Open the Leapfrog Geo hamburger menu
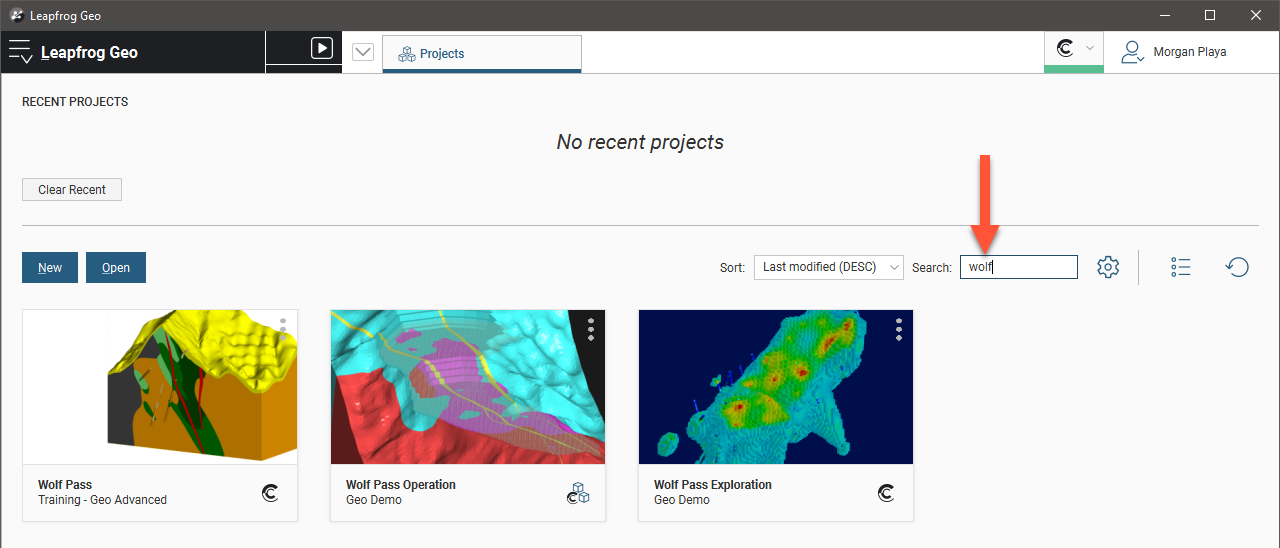Image resolution: width=1280 pixels, height=548 pixels. point(20,52)
